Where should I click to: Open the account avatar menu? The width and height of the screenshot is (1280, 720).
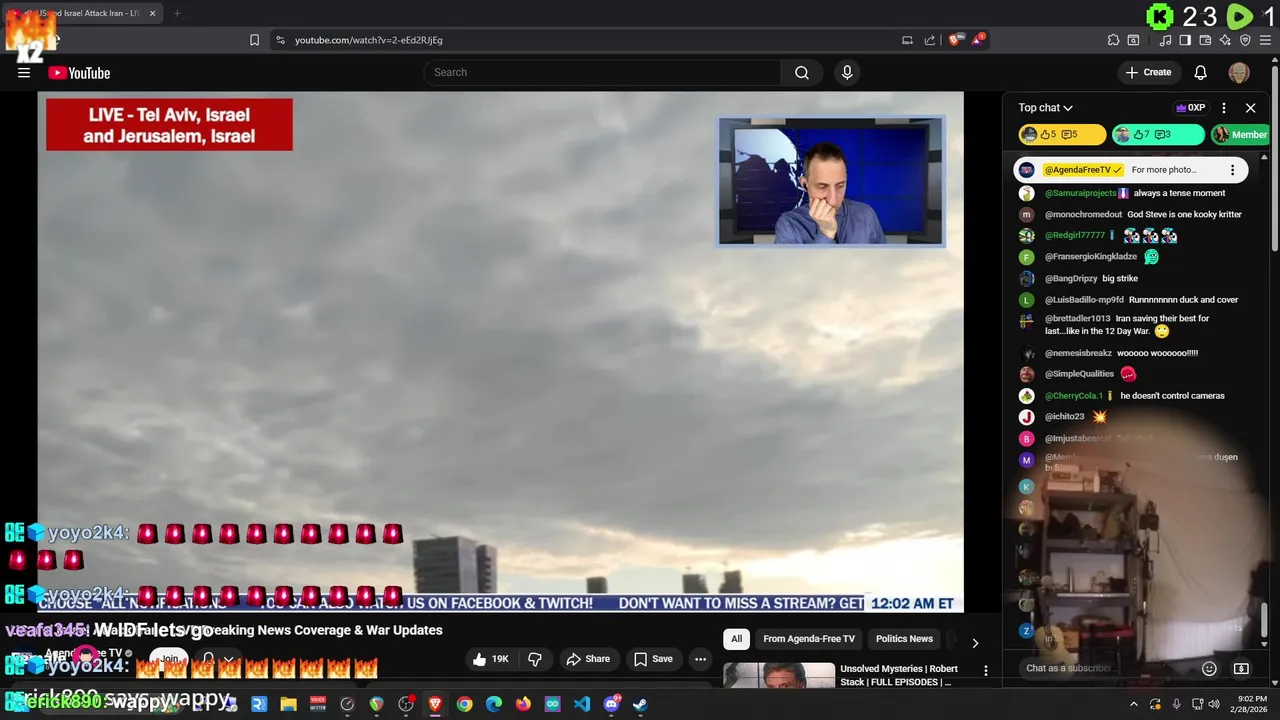pos(1239,72)
